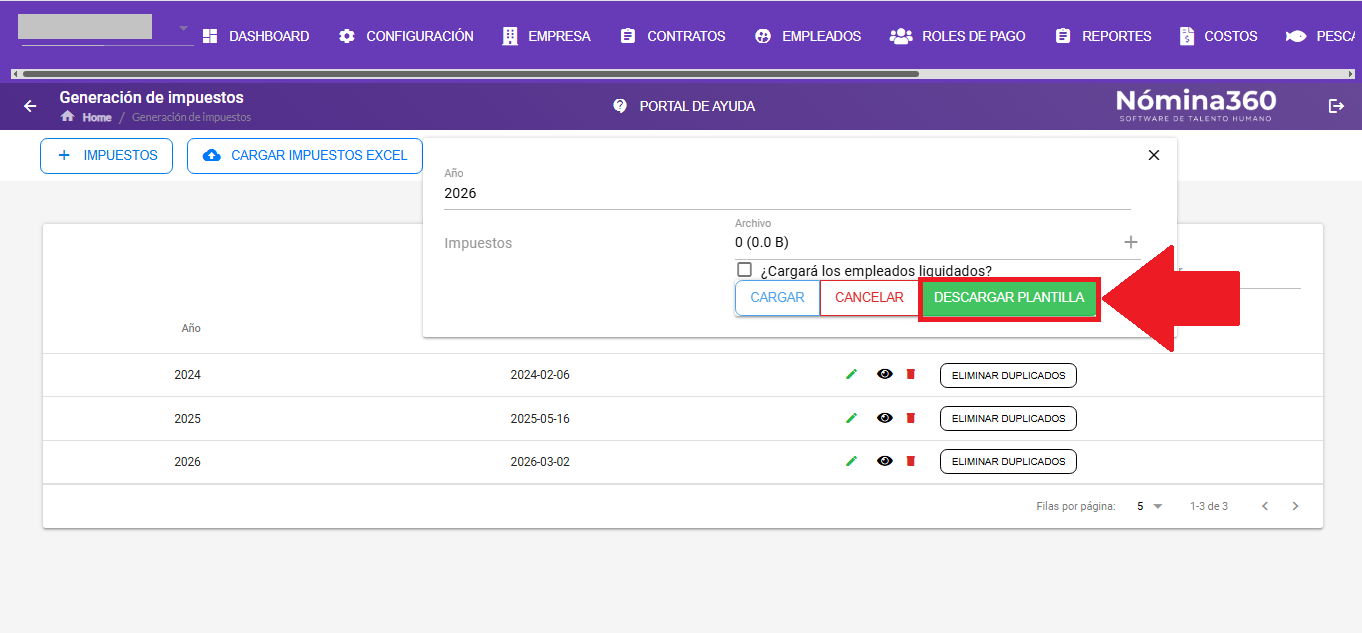Open the Empresa menu
Screen dimensions: 1362x633
(x=546, y=36)
